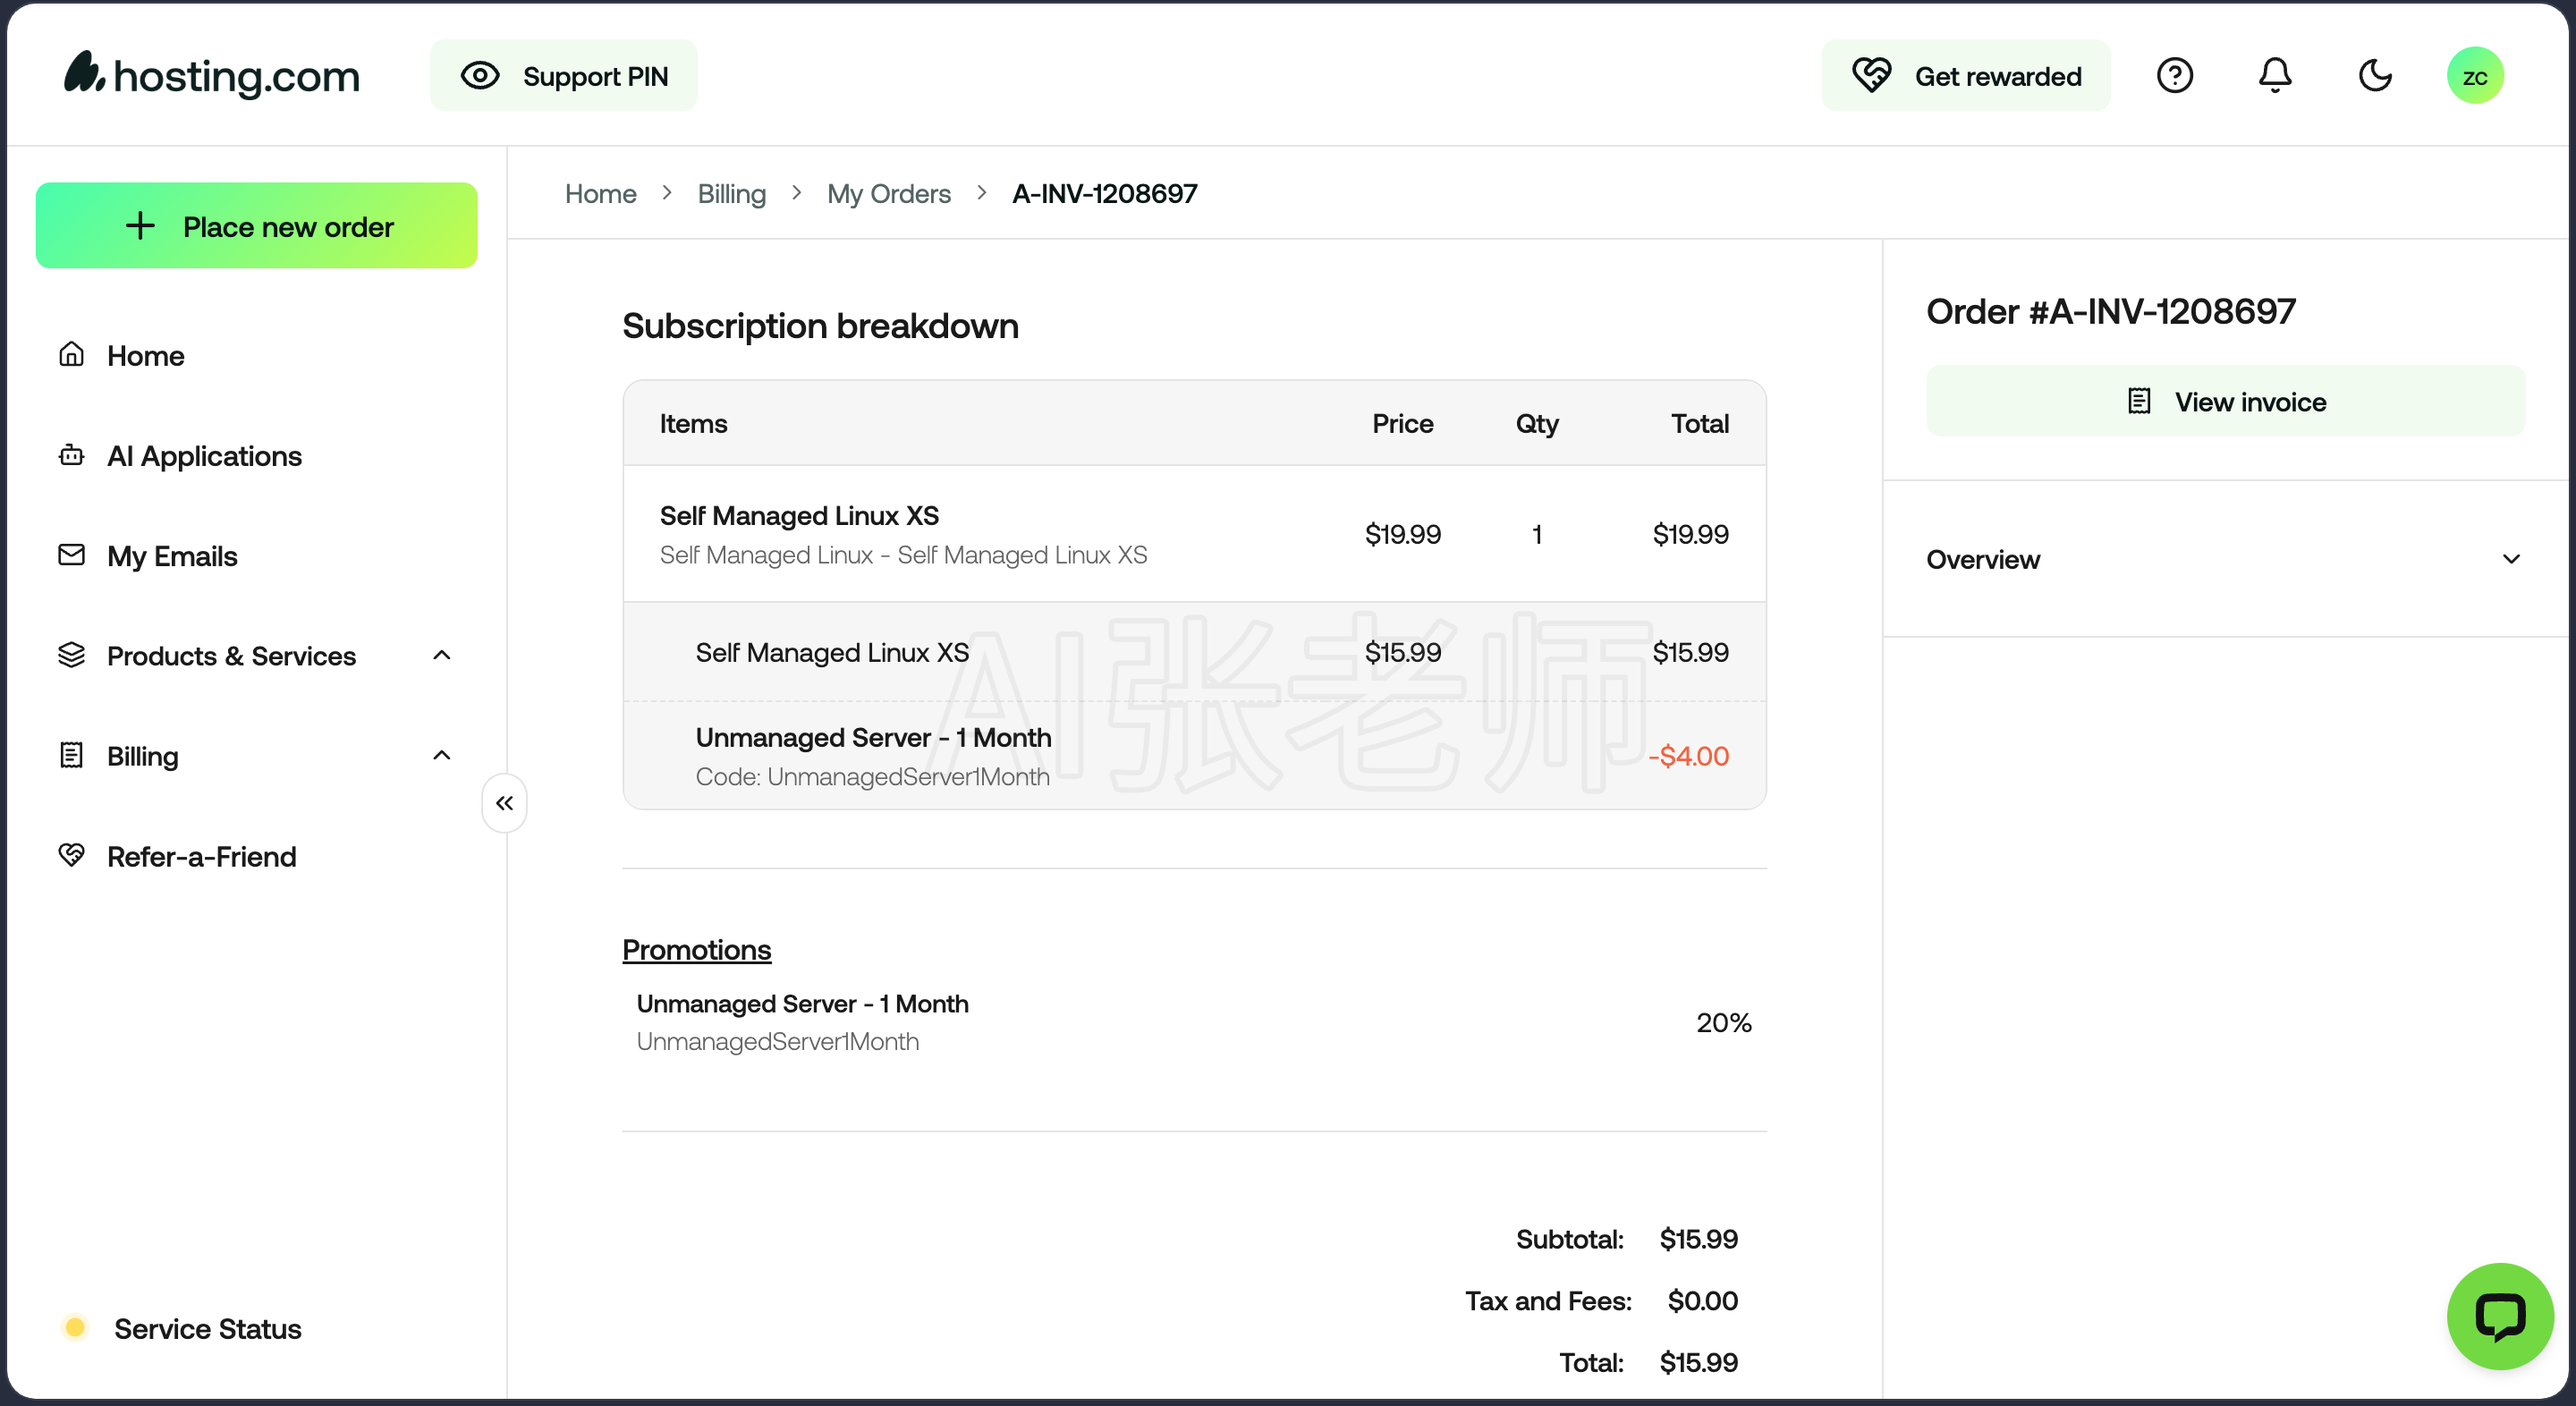Screen dimensions: 2576x1406
Task: Click the Overview section heading
Action: point(1982,559)
